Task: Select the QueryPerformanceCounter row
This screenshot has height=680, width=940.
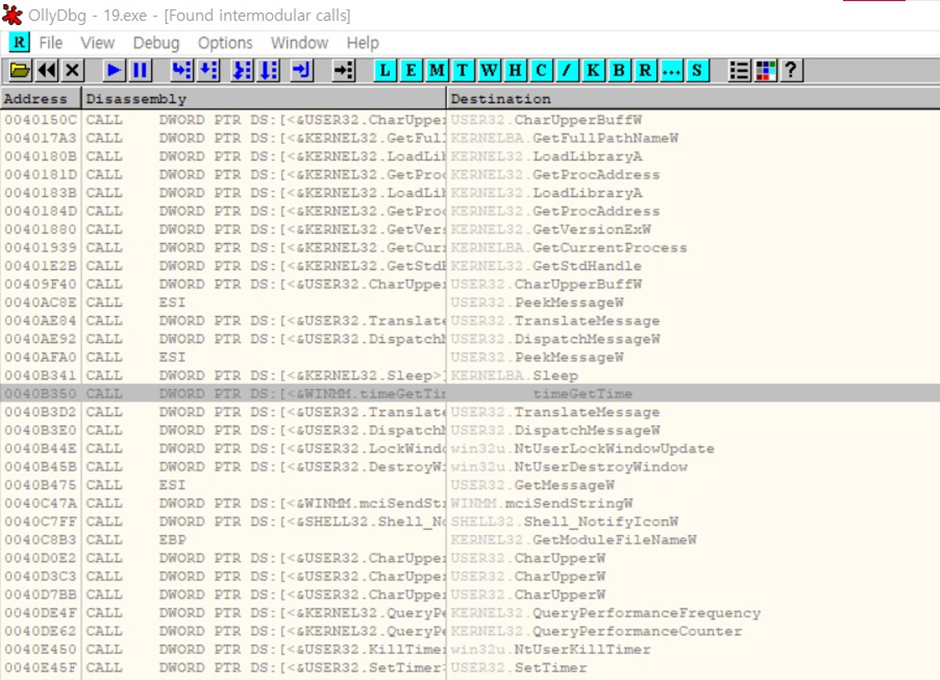Action: (470, 631)
